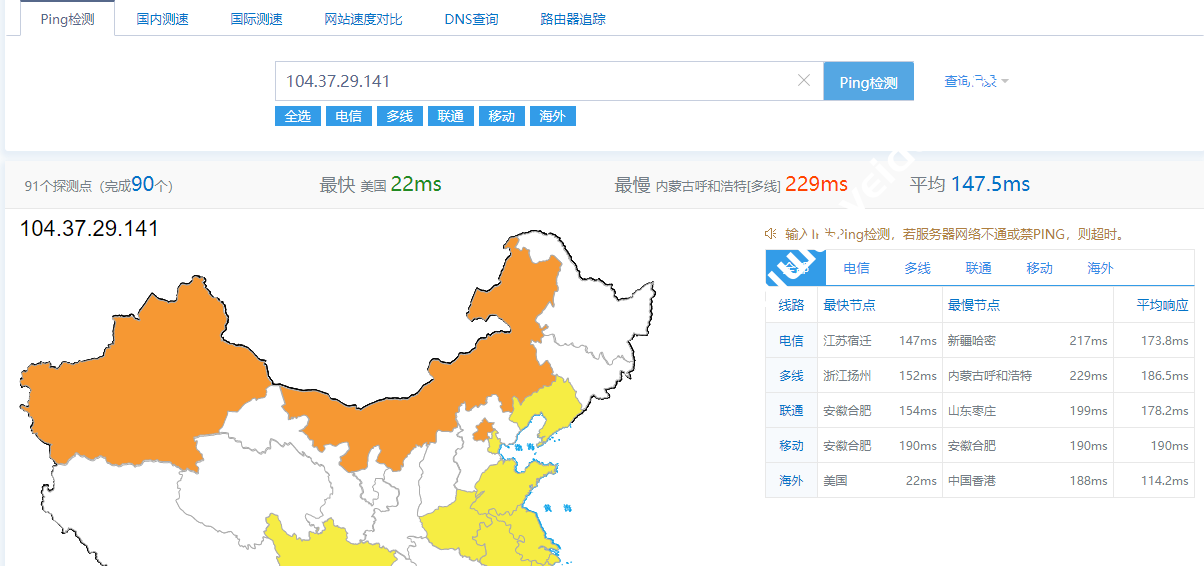The width and height of the screenshot is (1204, 566).
Task: Click the 线路 column header
Action: coord(791,305)
